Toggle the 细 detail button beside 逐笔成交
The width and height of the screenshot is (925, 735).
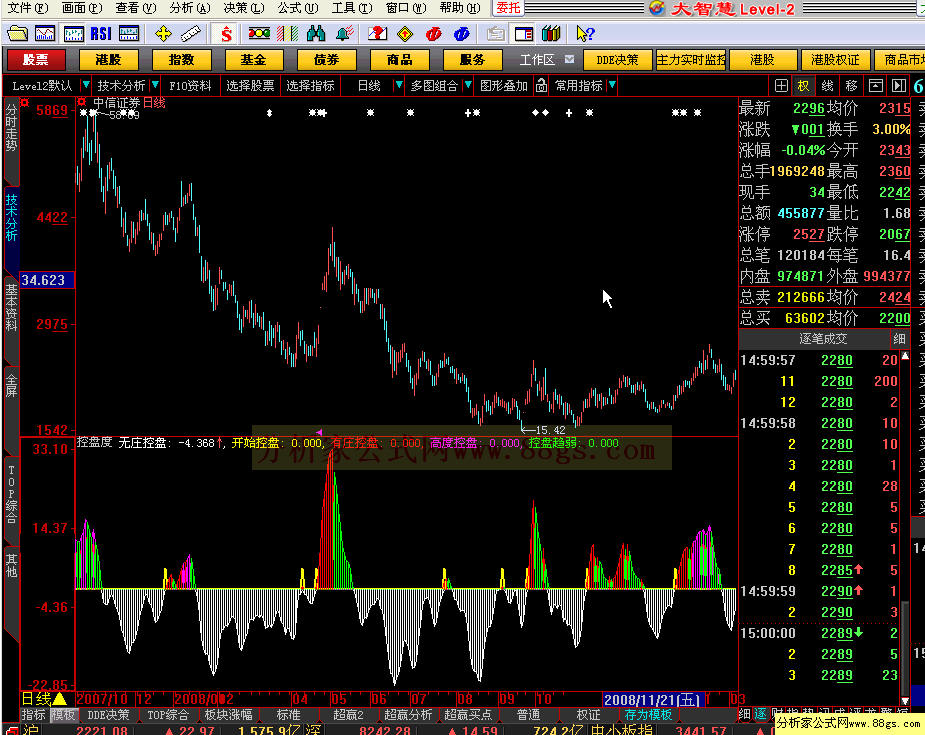point(899,339)
